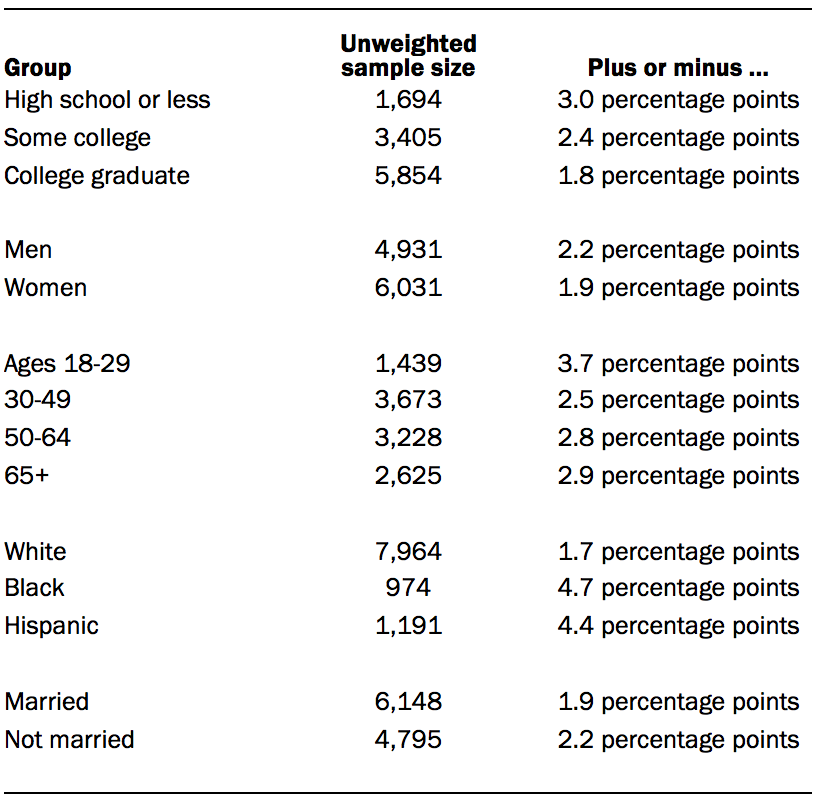Select the "Not married" row label
Screen dimensions: 832x798
70,740
